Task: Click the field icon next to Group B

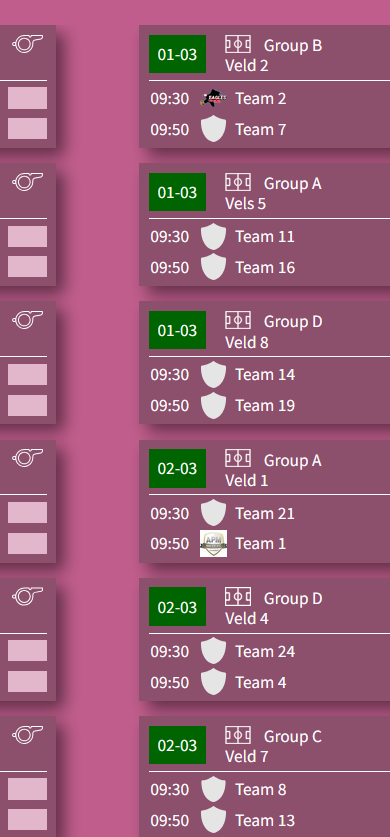Action: pyautogui.click(x=238, y=44)
